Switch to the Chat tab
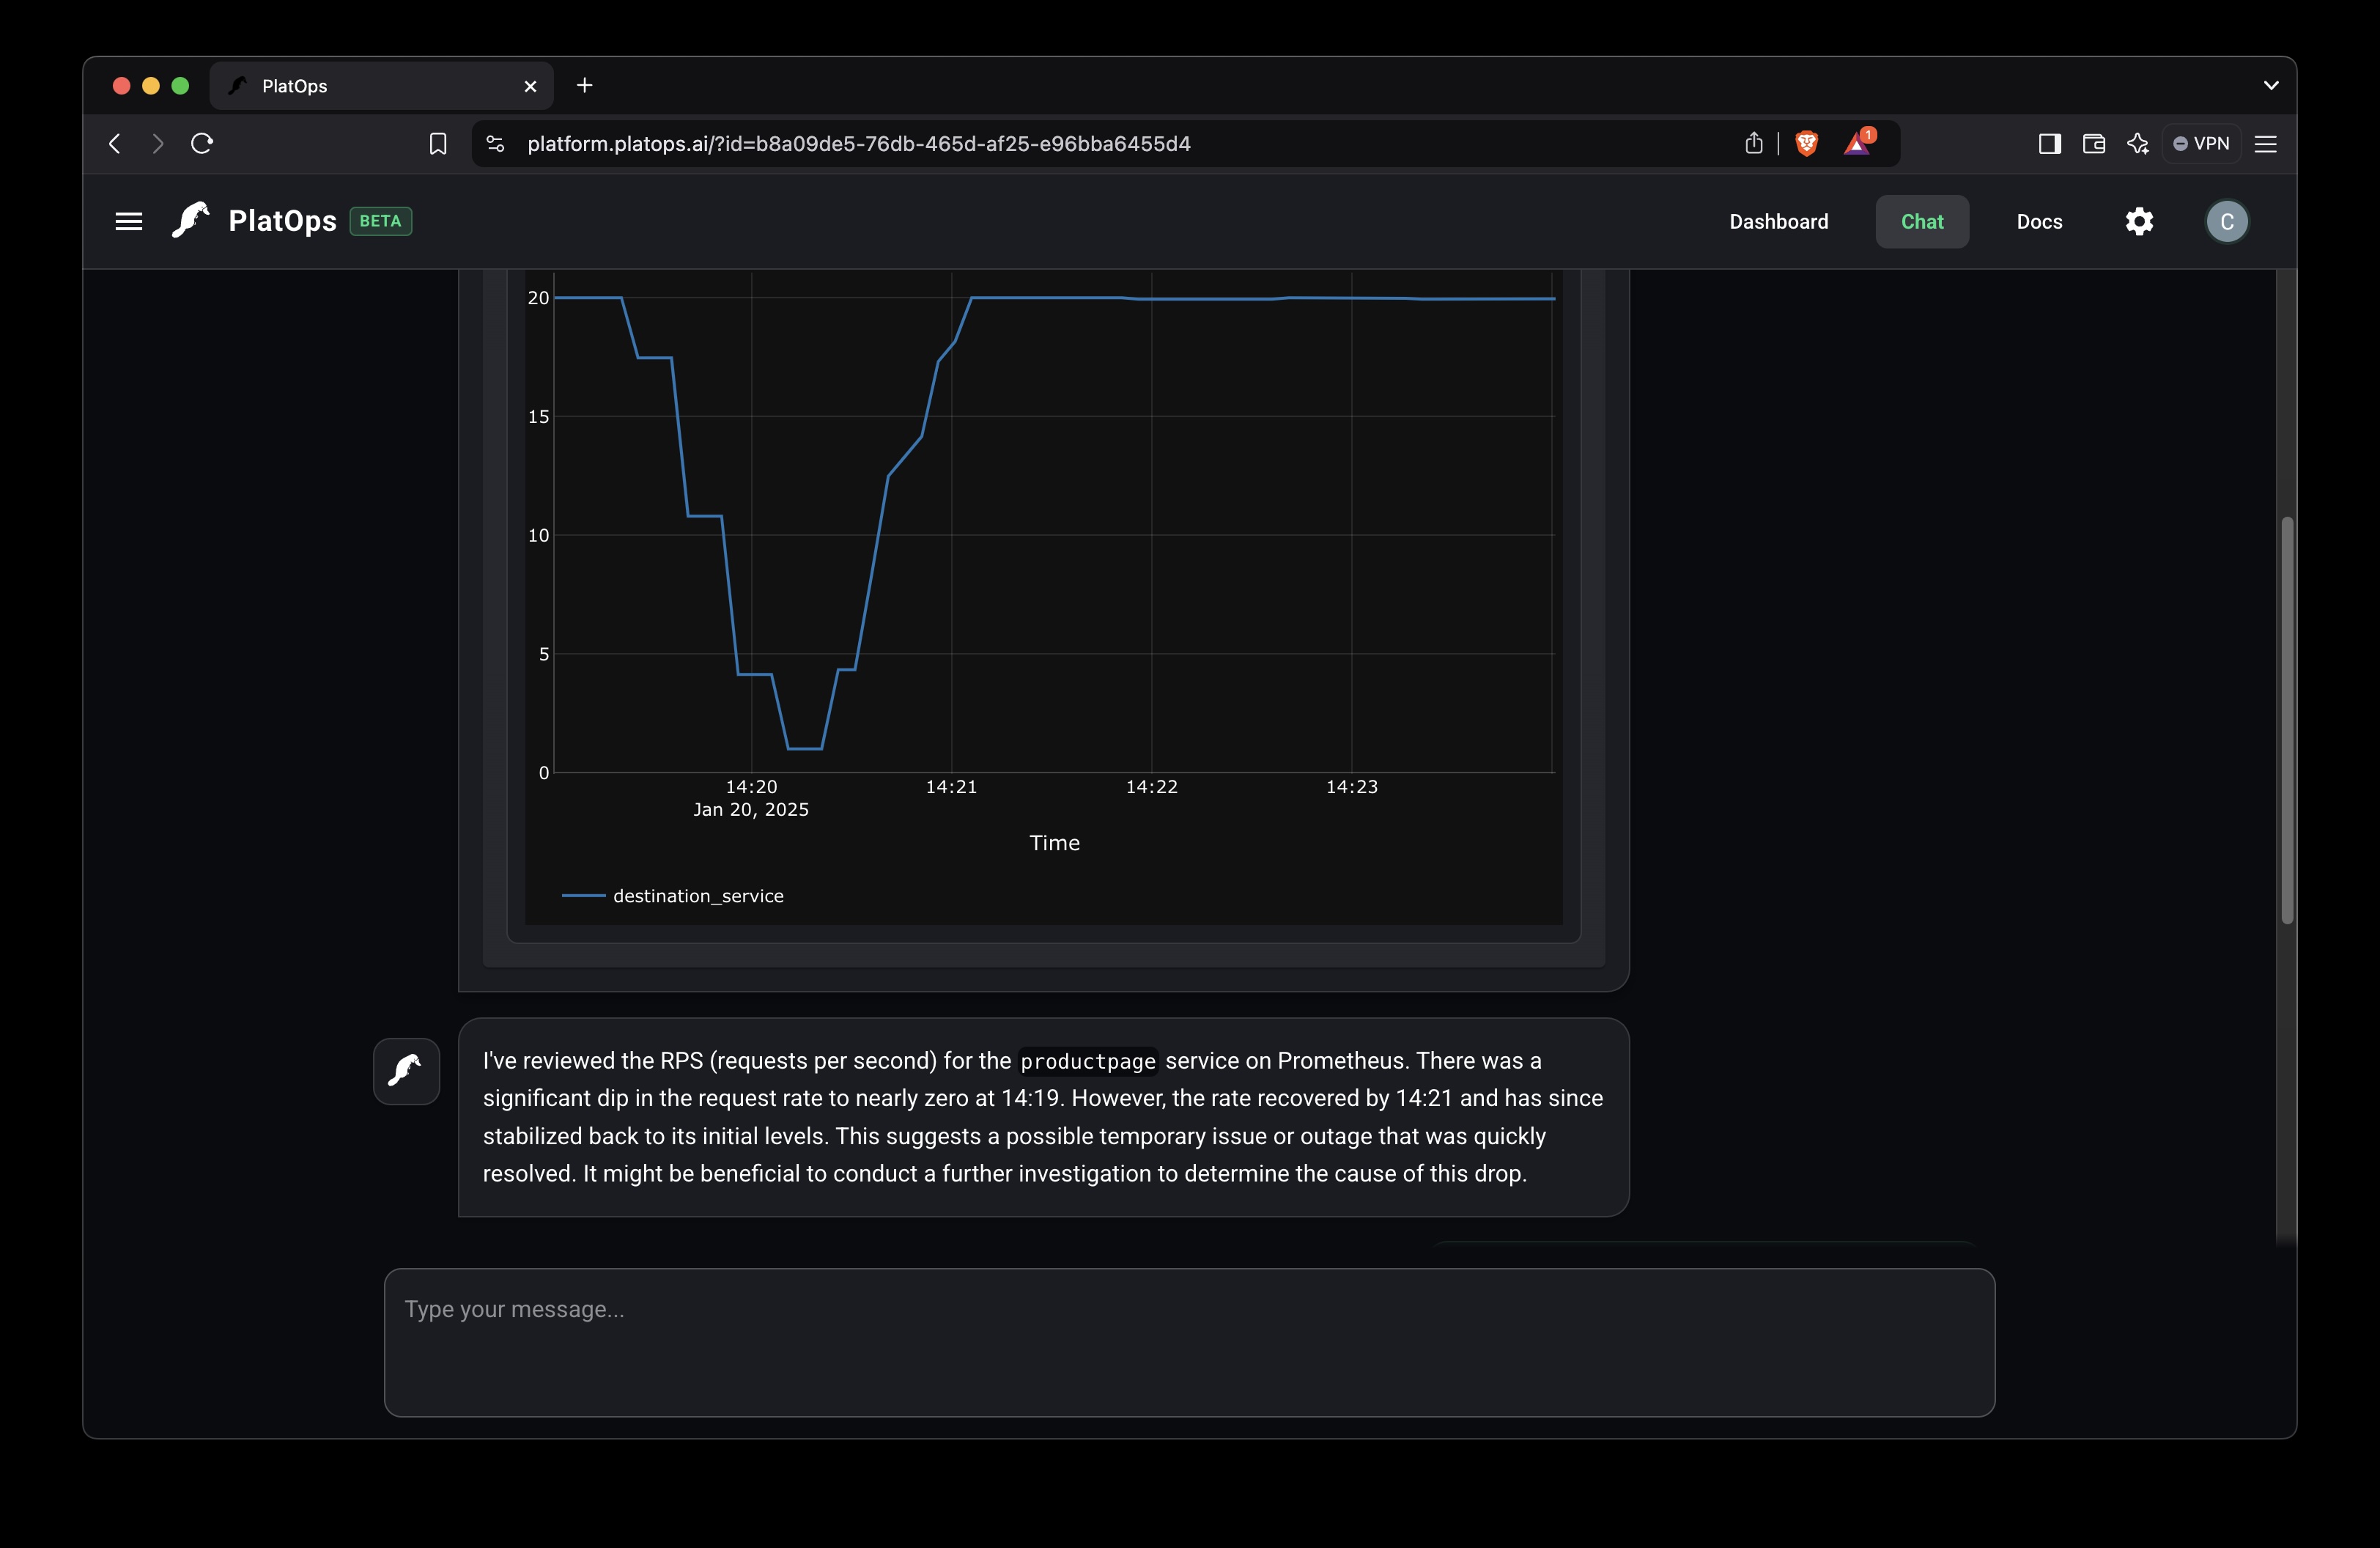The width and height of the screenshot is (2380, 1548). pyautogui.click(x=1922, y=222)
